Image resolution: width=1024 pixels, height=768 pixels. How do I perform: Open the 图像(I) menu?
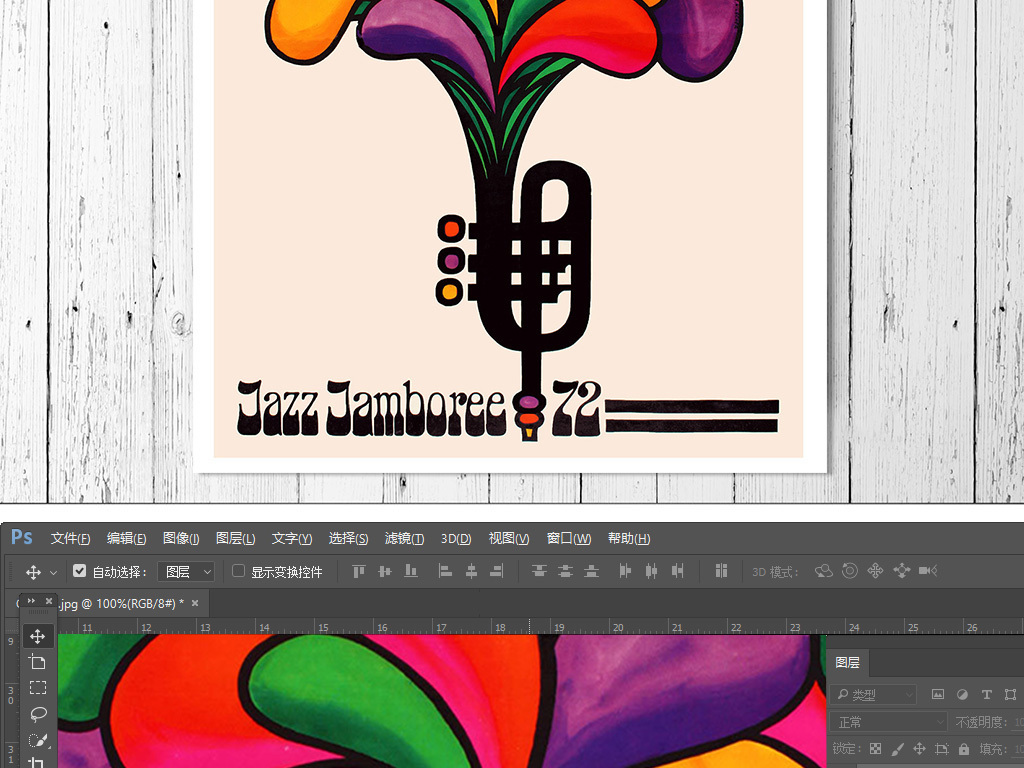pyautogui.click(x=181, y=538)
